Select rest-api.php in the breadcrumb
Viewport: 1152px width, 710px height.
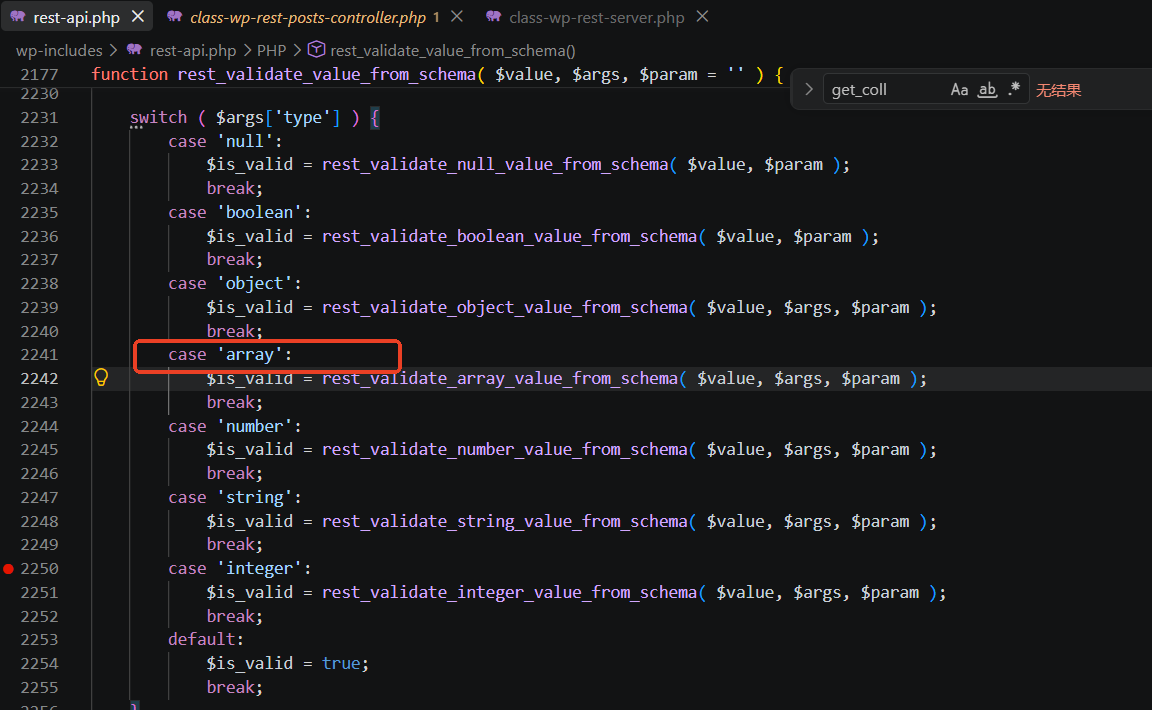[x=193, y=51]
